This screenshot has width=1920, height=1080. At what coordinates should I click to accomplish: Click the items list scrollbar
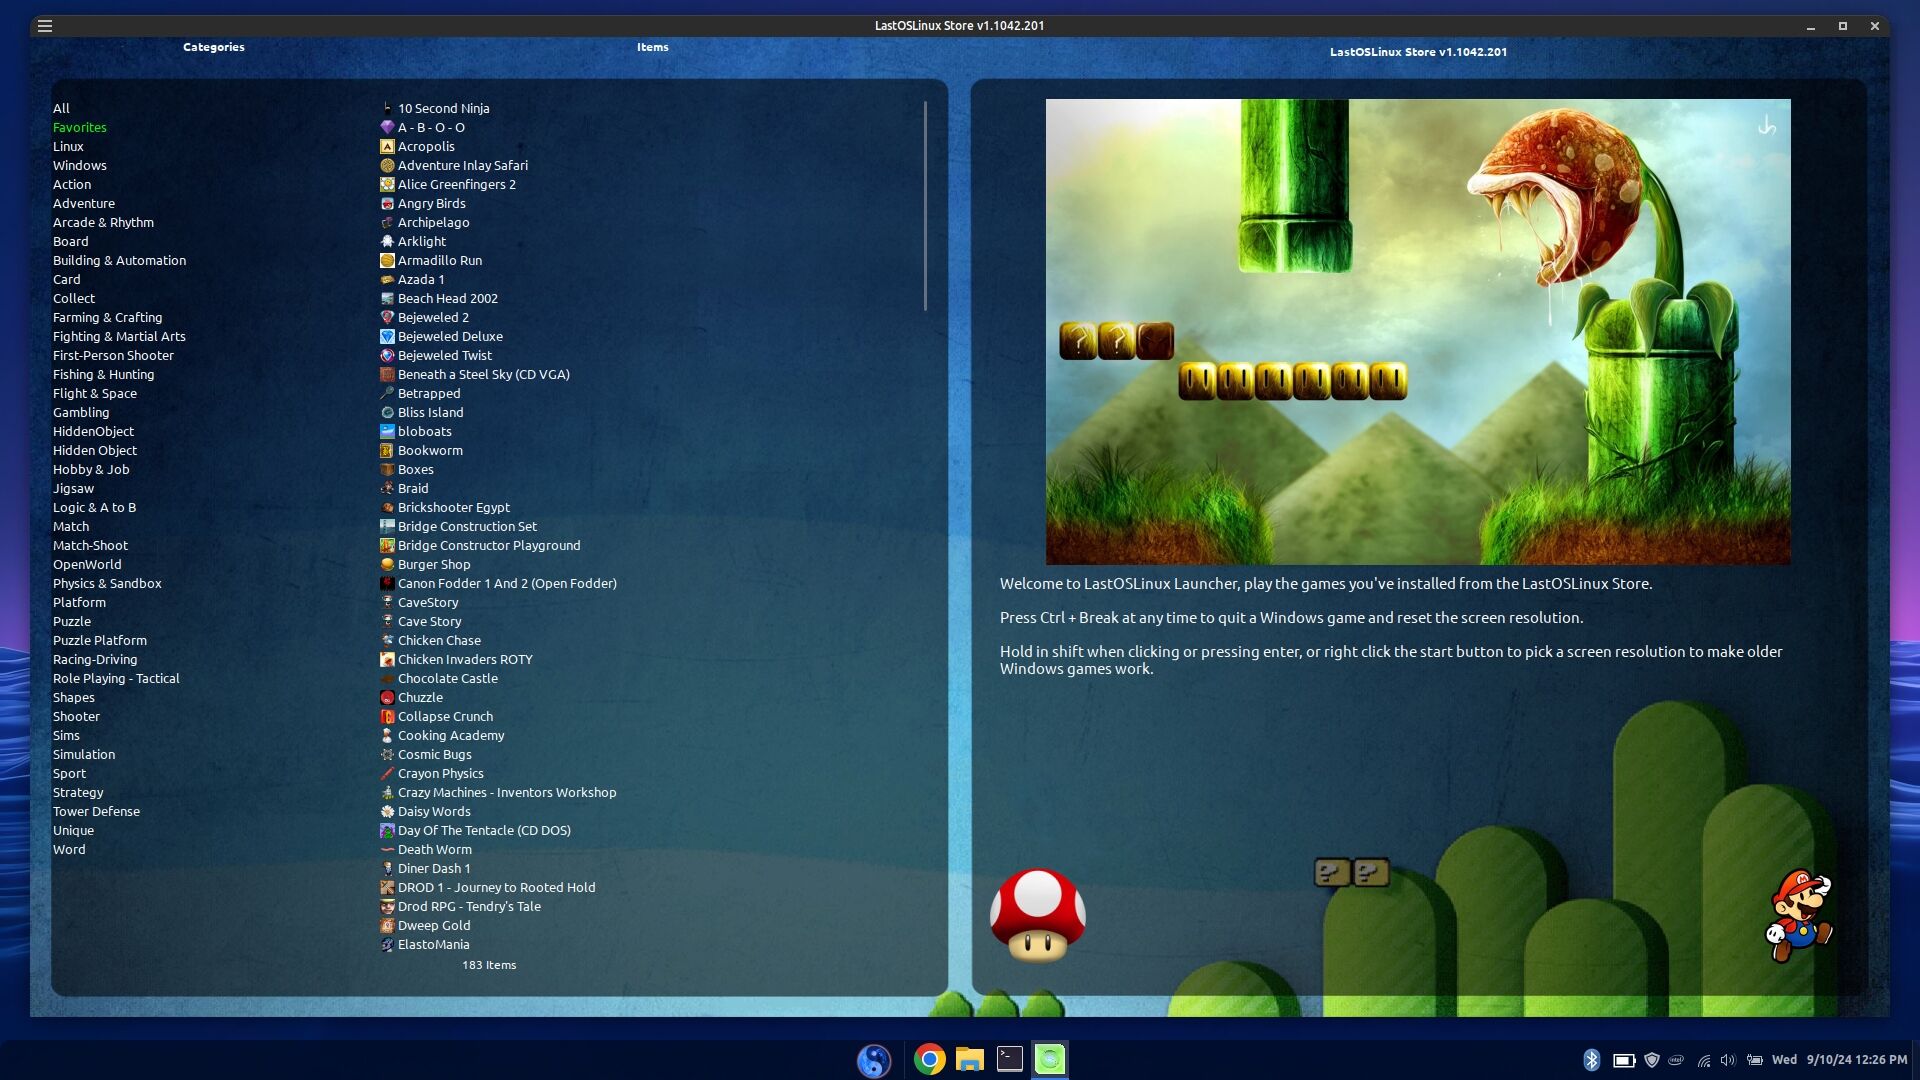[x=925, y=206]
